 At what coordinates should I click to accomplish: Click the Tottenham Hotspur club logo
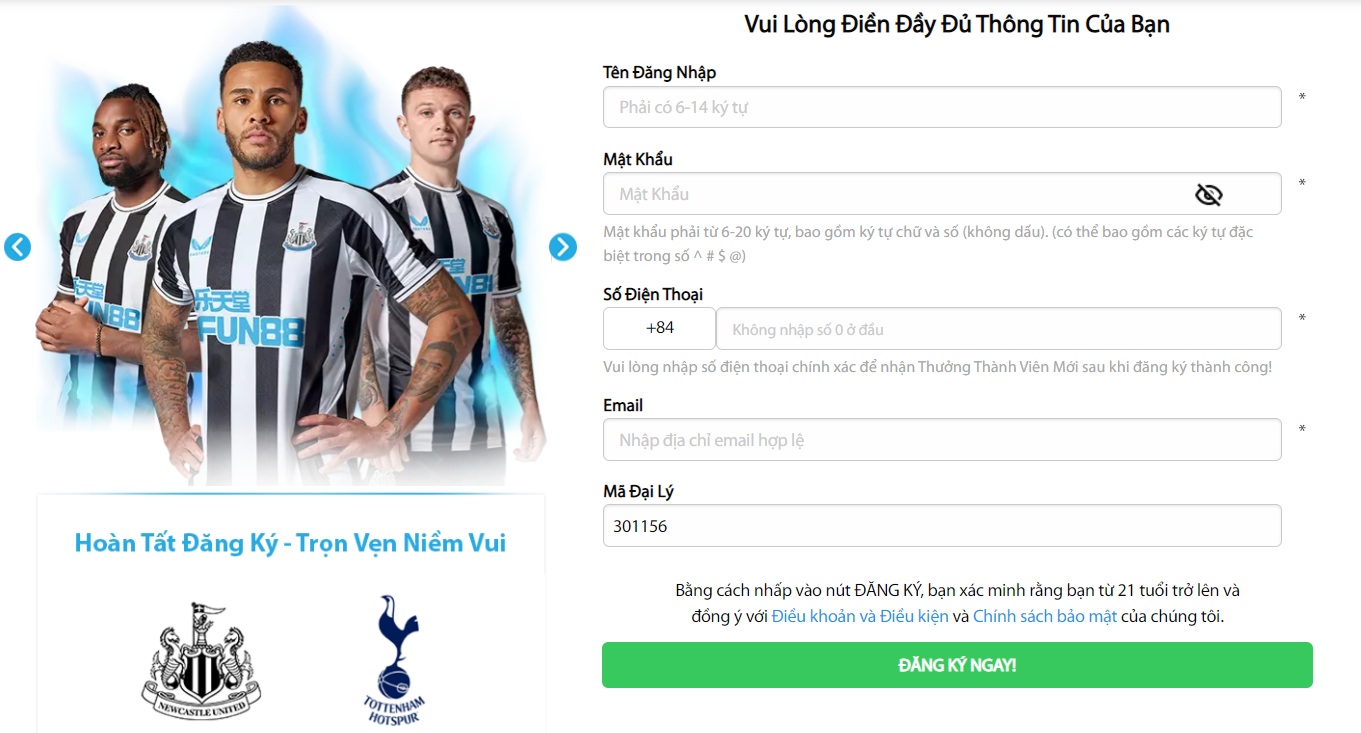394,661
